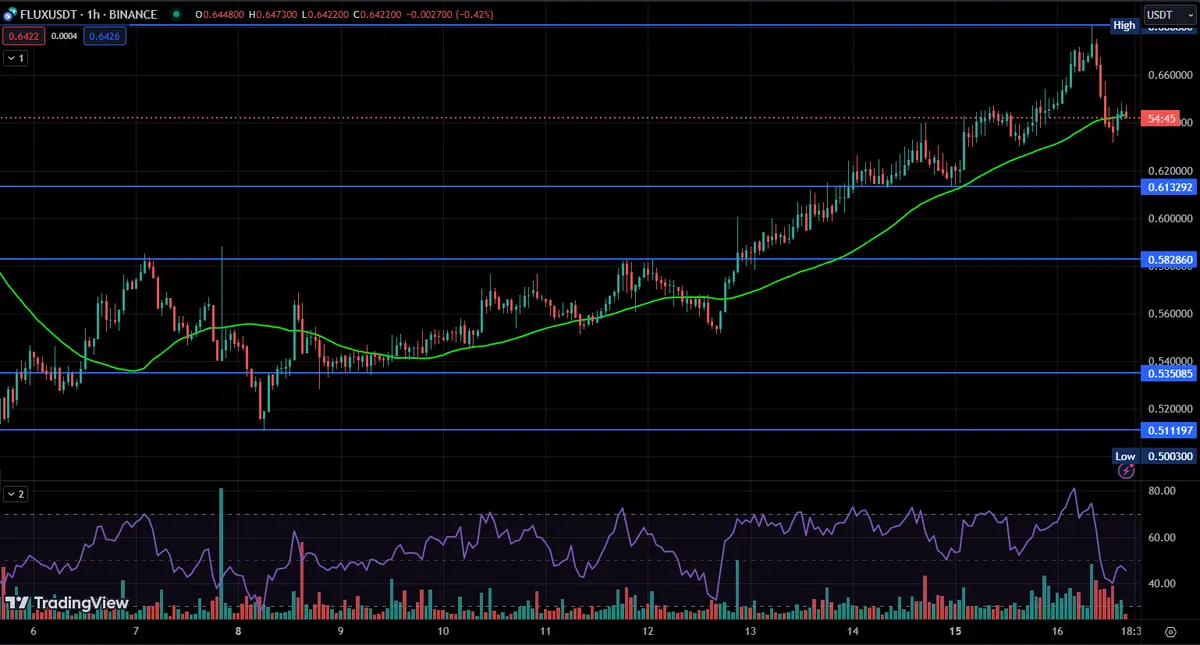
Task: Expand the collapsed pane legend labeled 2
Action: [x=16, y=494]
